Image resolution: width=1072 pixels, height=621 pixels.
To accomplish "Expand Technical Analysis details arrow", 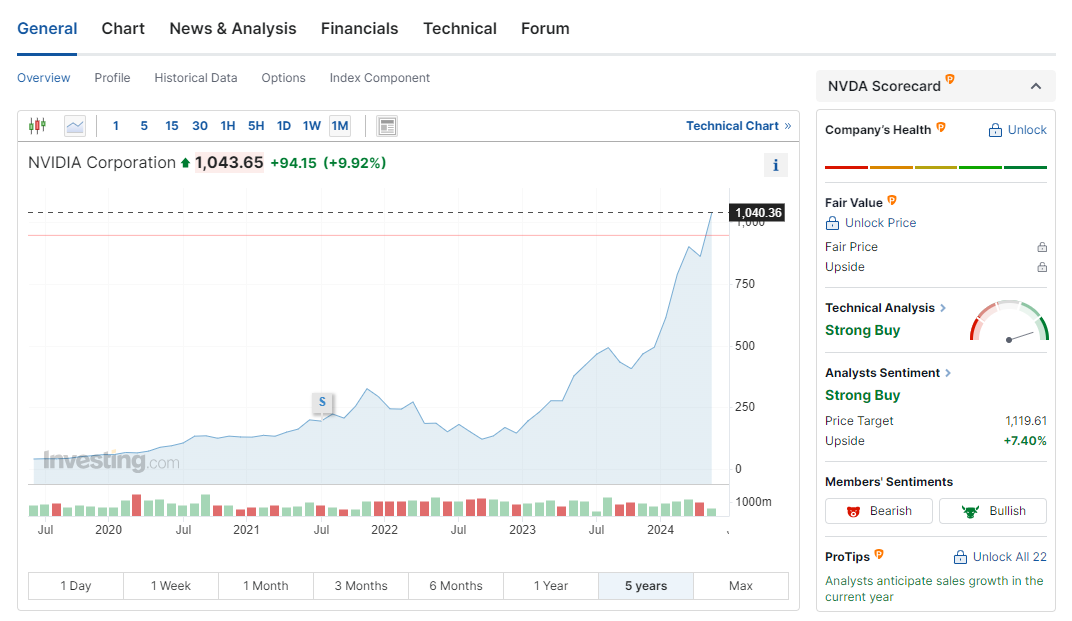I will click(943, 308).
